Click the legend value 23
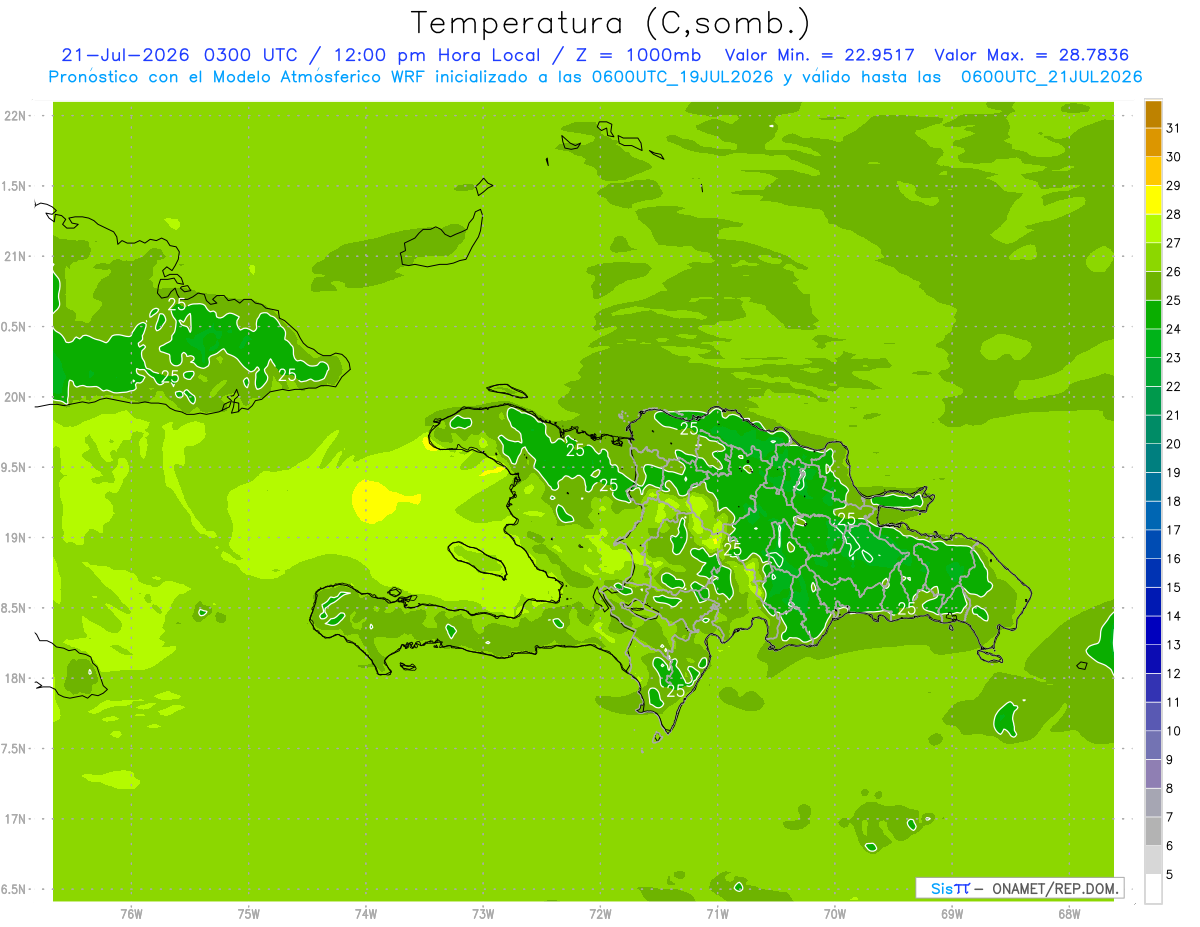The height and width of the screenshot is (927, 1200). point(1173,358)
